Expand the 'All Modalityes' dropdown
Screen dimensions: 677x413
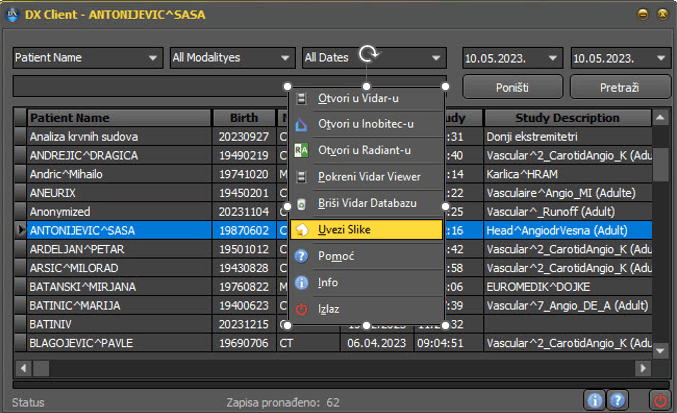coord(232,58)
